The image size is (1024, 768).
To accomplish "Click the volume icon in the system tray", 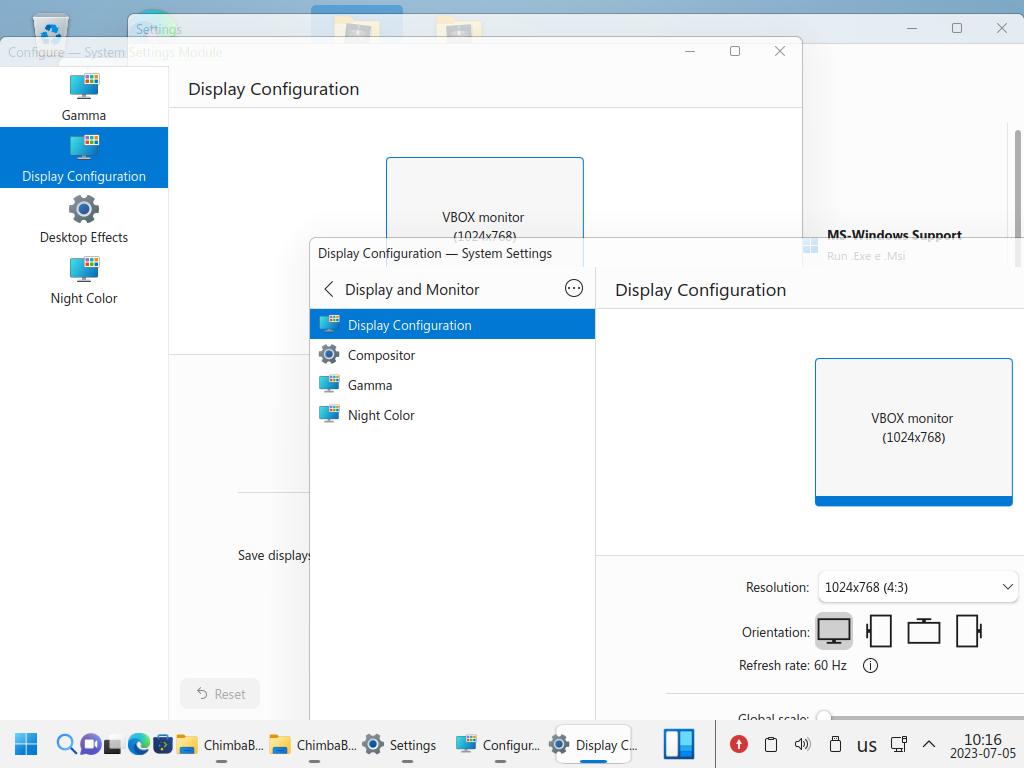I will (x=802, y=744).
